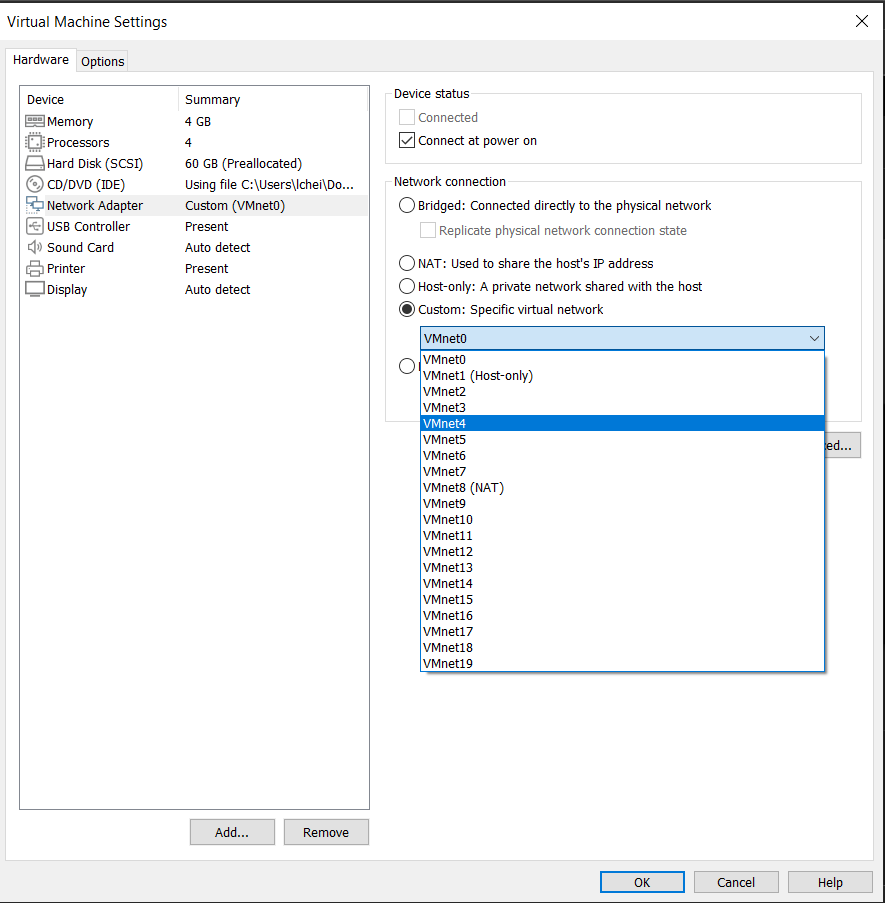This screenshot has height=903, width=885.
Task: Click the Cancel button
Action: point(736,882)
